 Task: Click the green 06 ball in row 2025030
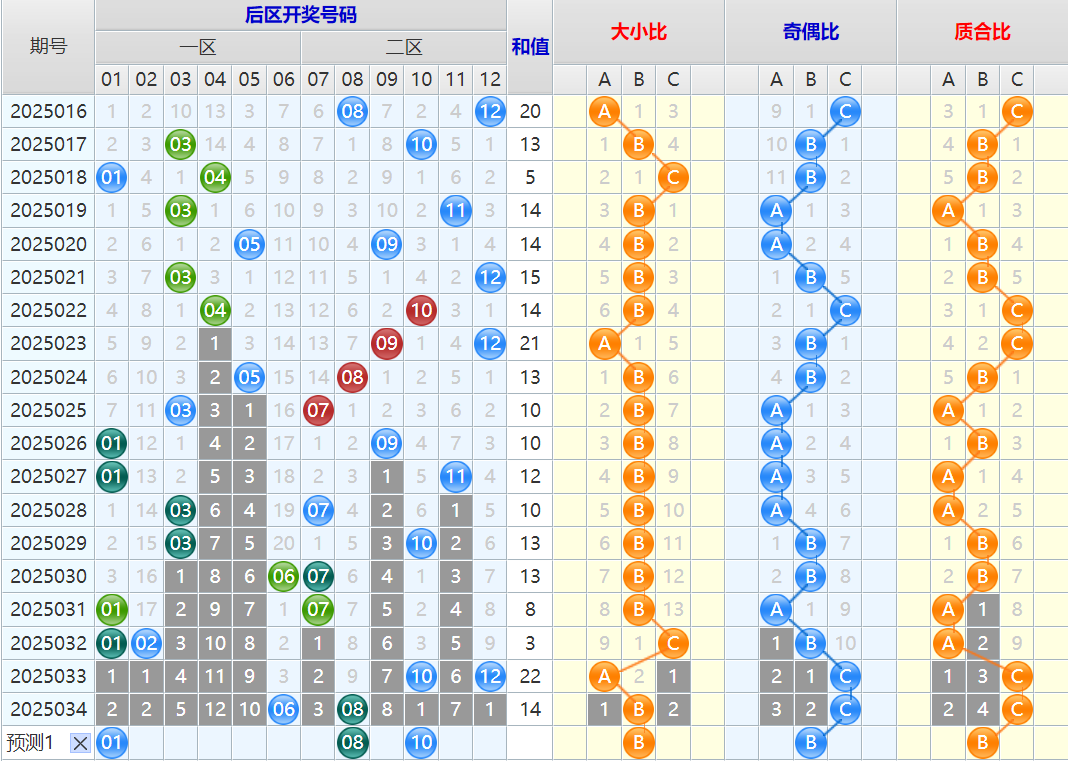pyautogui.click(x=283, y=576)
